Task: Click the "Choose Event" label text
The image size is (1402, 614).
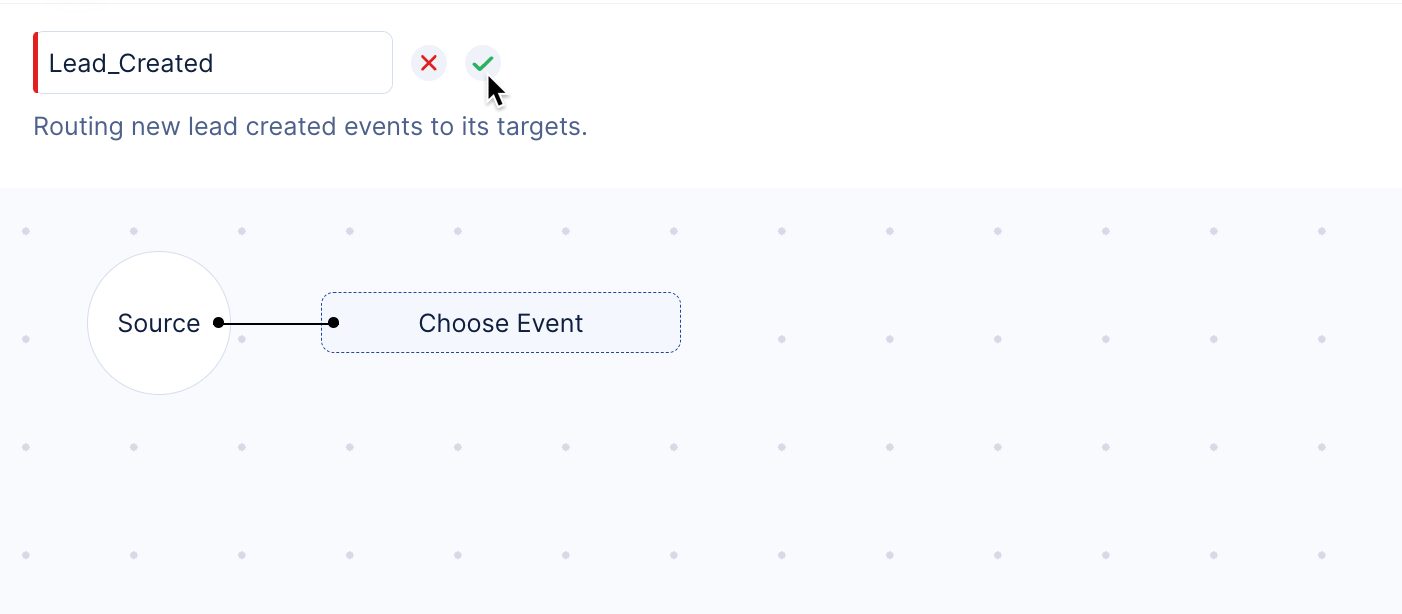Action: [500, 323]
